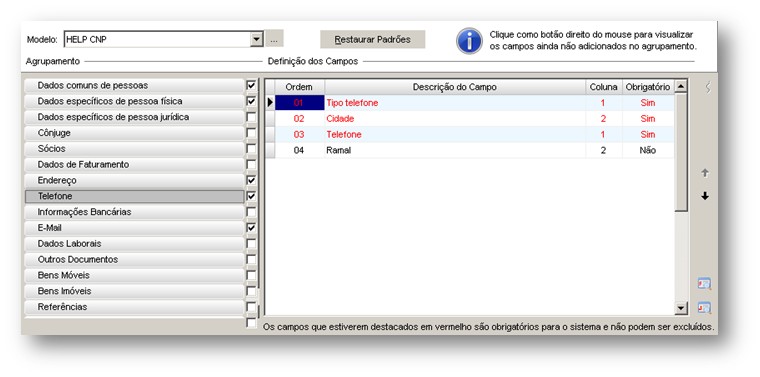The image size is (760, 377).
Task: Click the field grid vertical scrollbar thumb
Action: click(681, 152)
